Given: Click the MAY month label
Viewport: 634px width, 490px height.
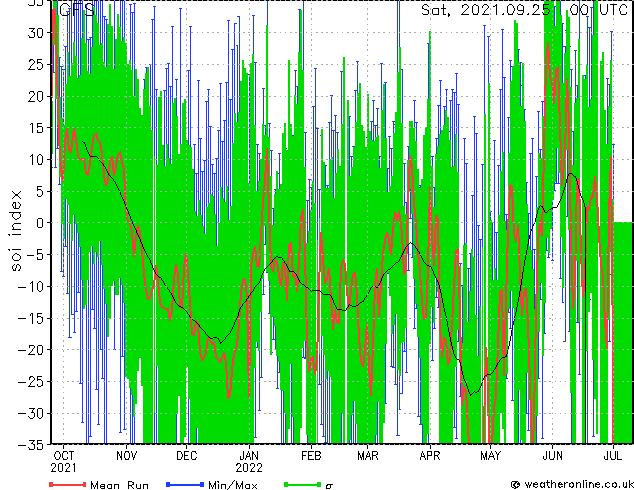Looking at the screenshot, I should [490, 456].
